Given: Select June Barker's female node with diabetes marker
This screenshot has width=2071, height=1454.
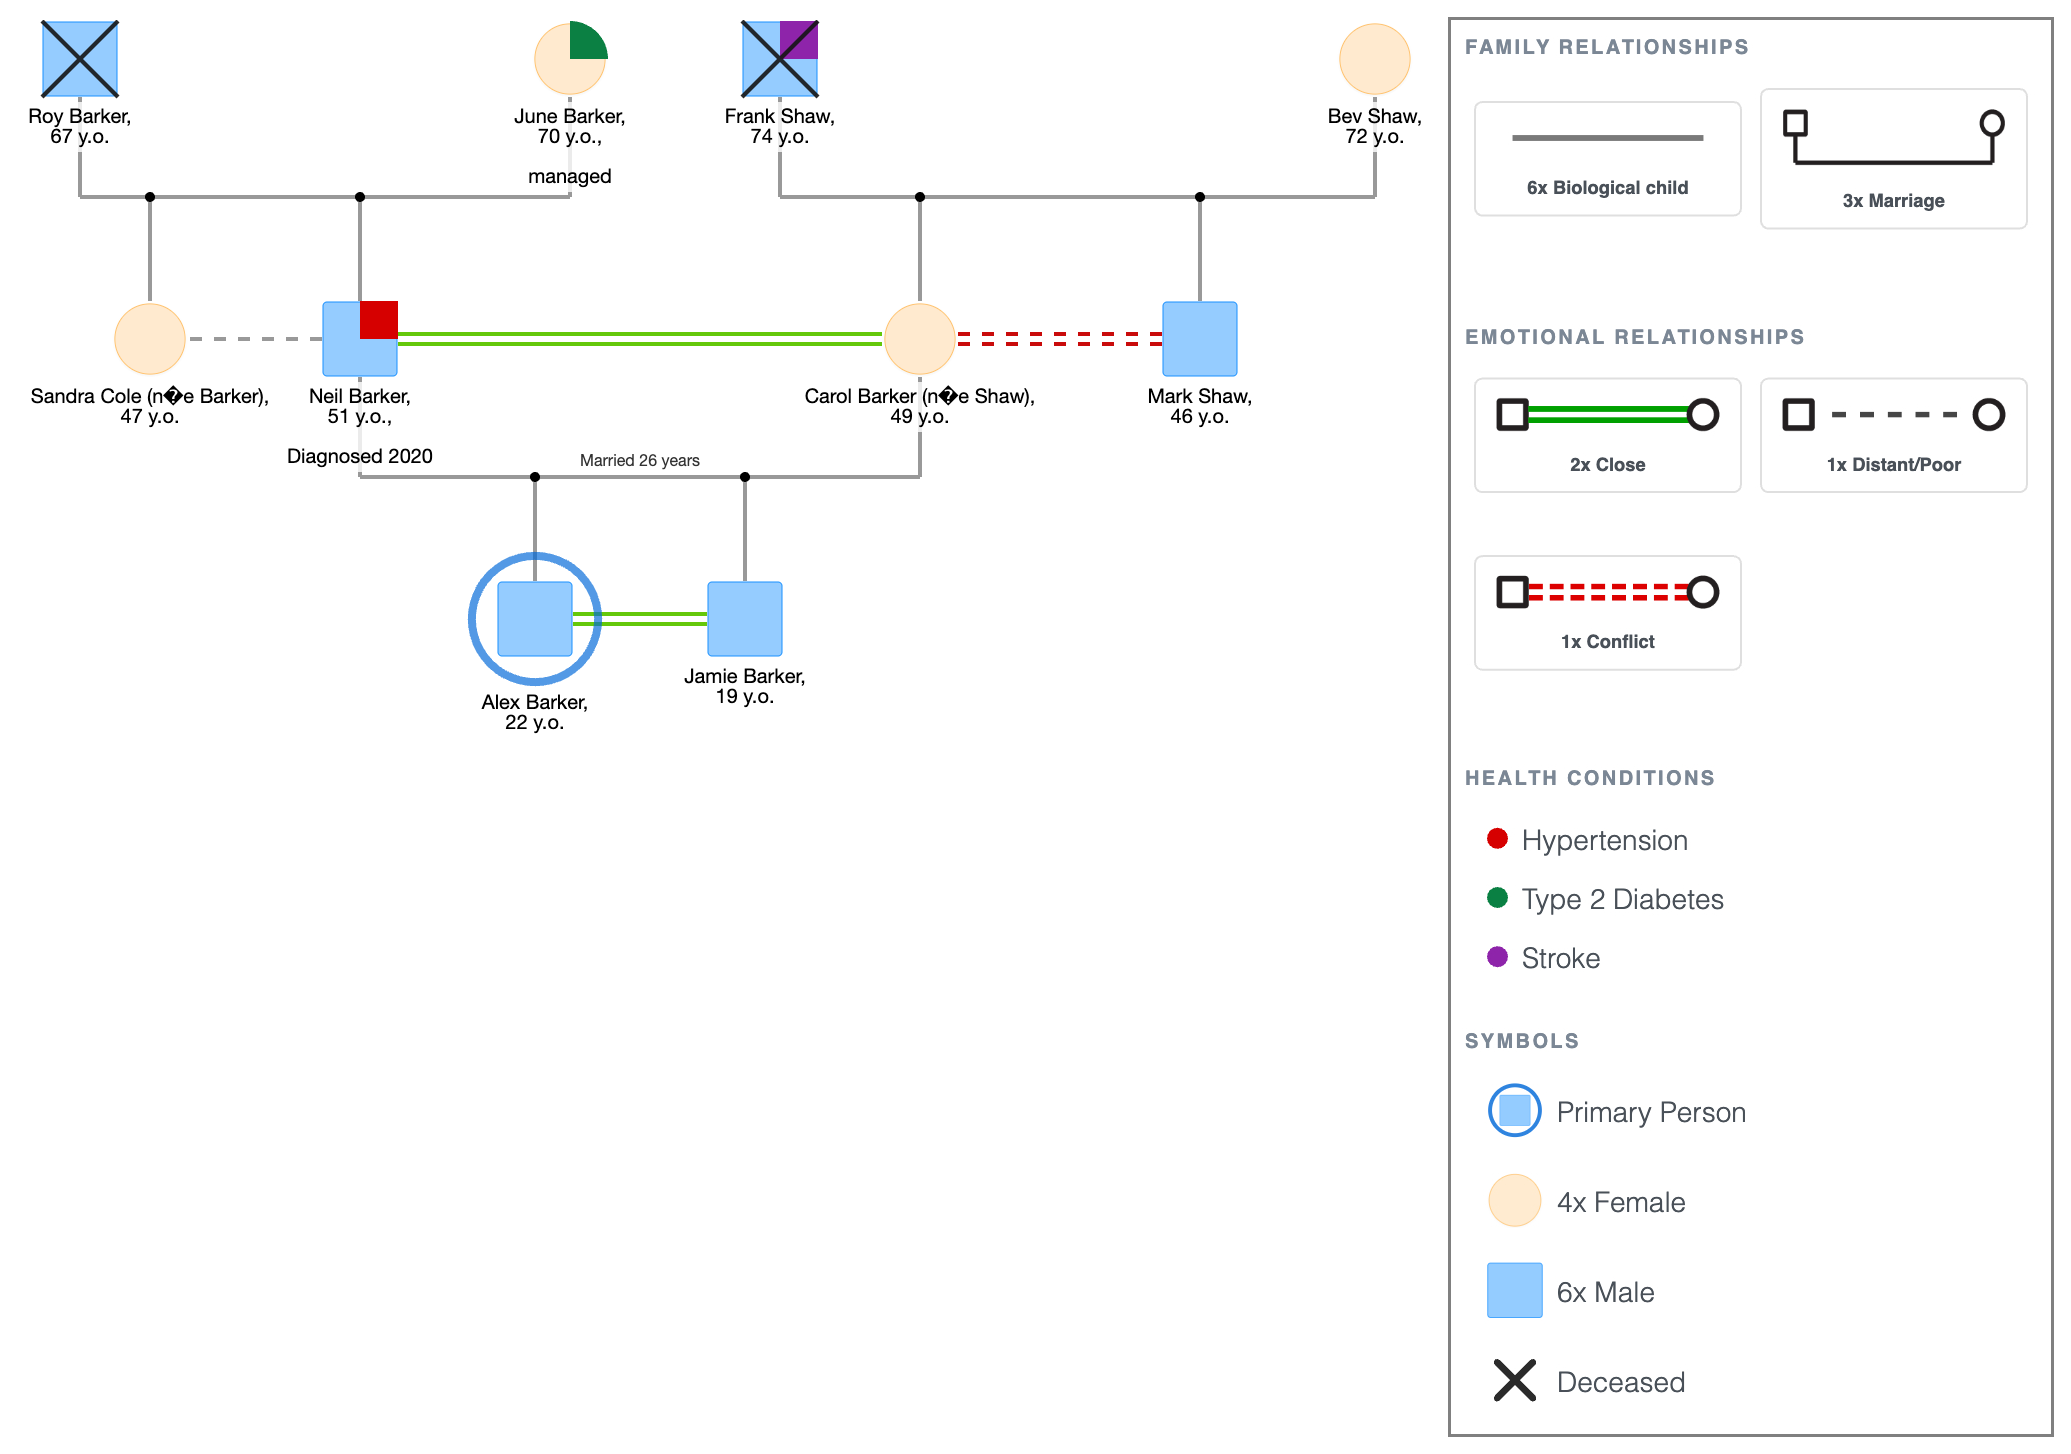Looking at the screenshot, I should pos(570,59).
